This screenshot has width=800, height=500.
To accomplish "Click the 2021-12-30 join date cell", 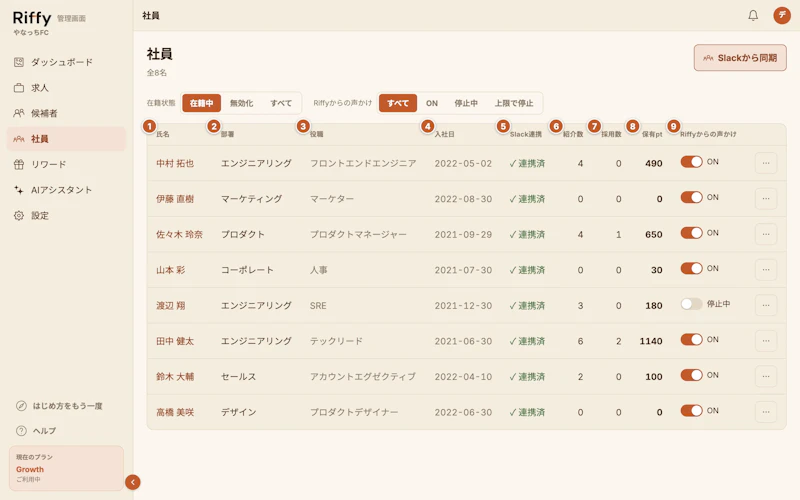I will 463,306.
